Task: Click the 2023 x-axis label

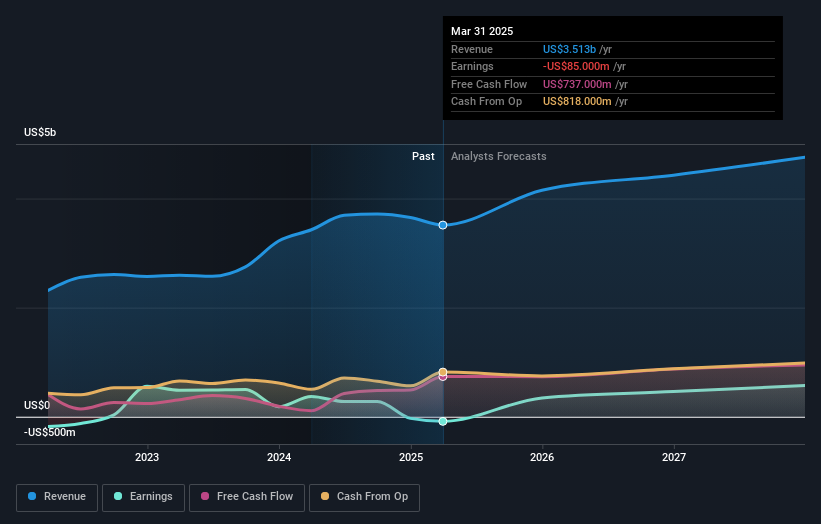Action: click(x=147, y=458)
